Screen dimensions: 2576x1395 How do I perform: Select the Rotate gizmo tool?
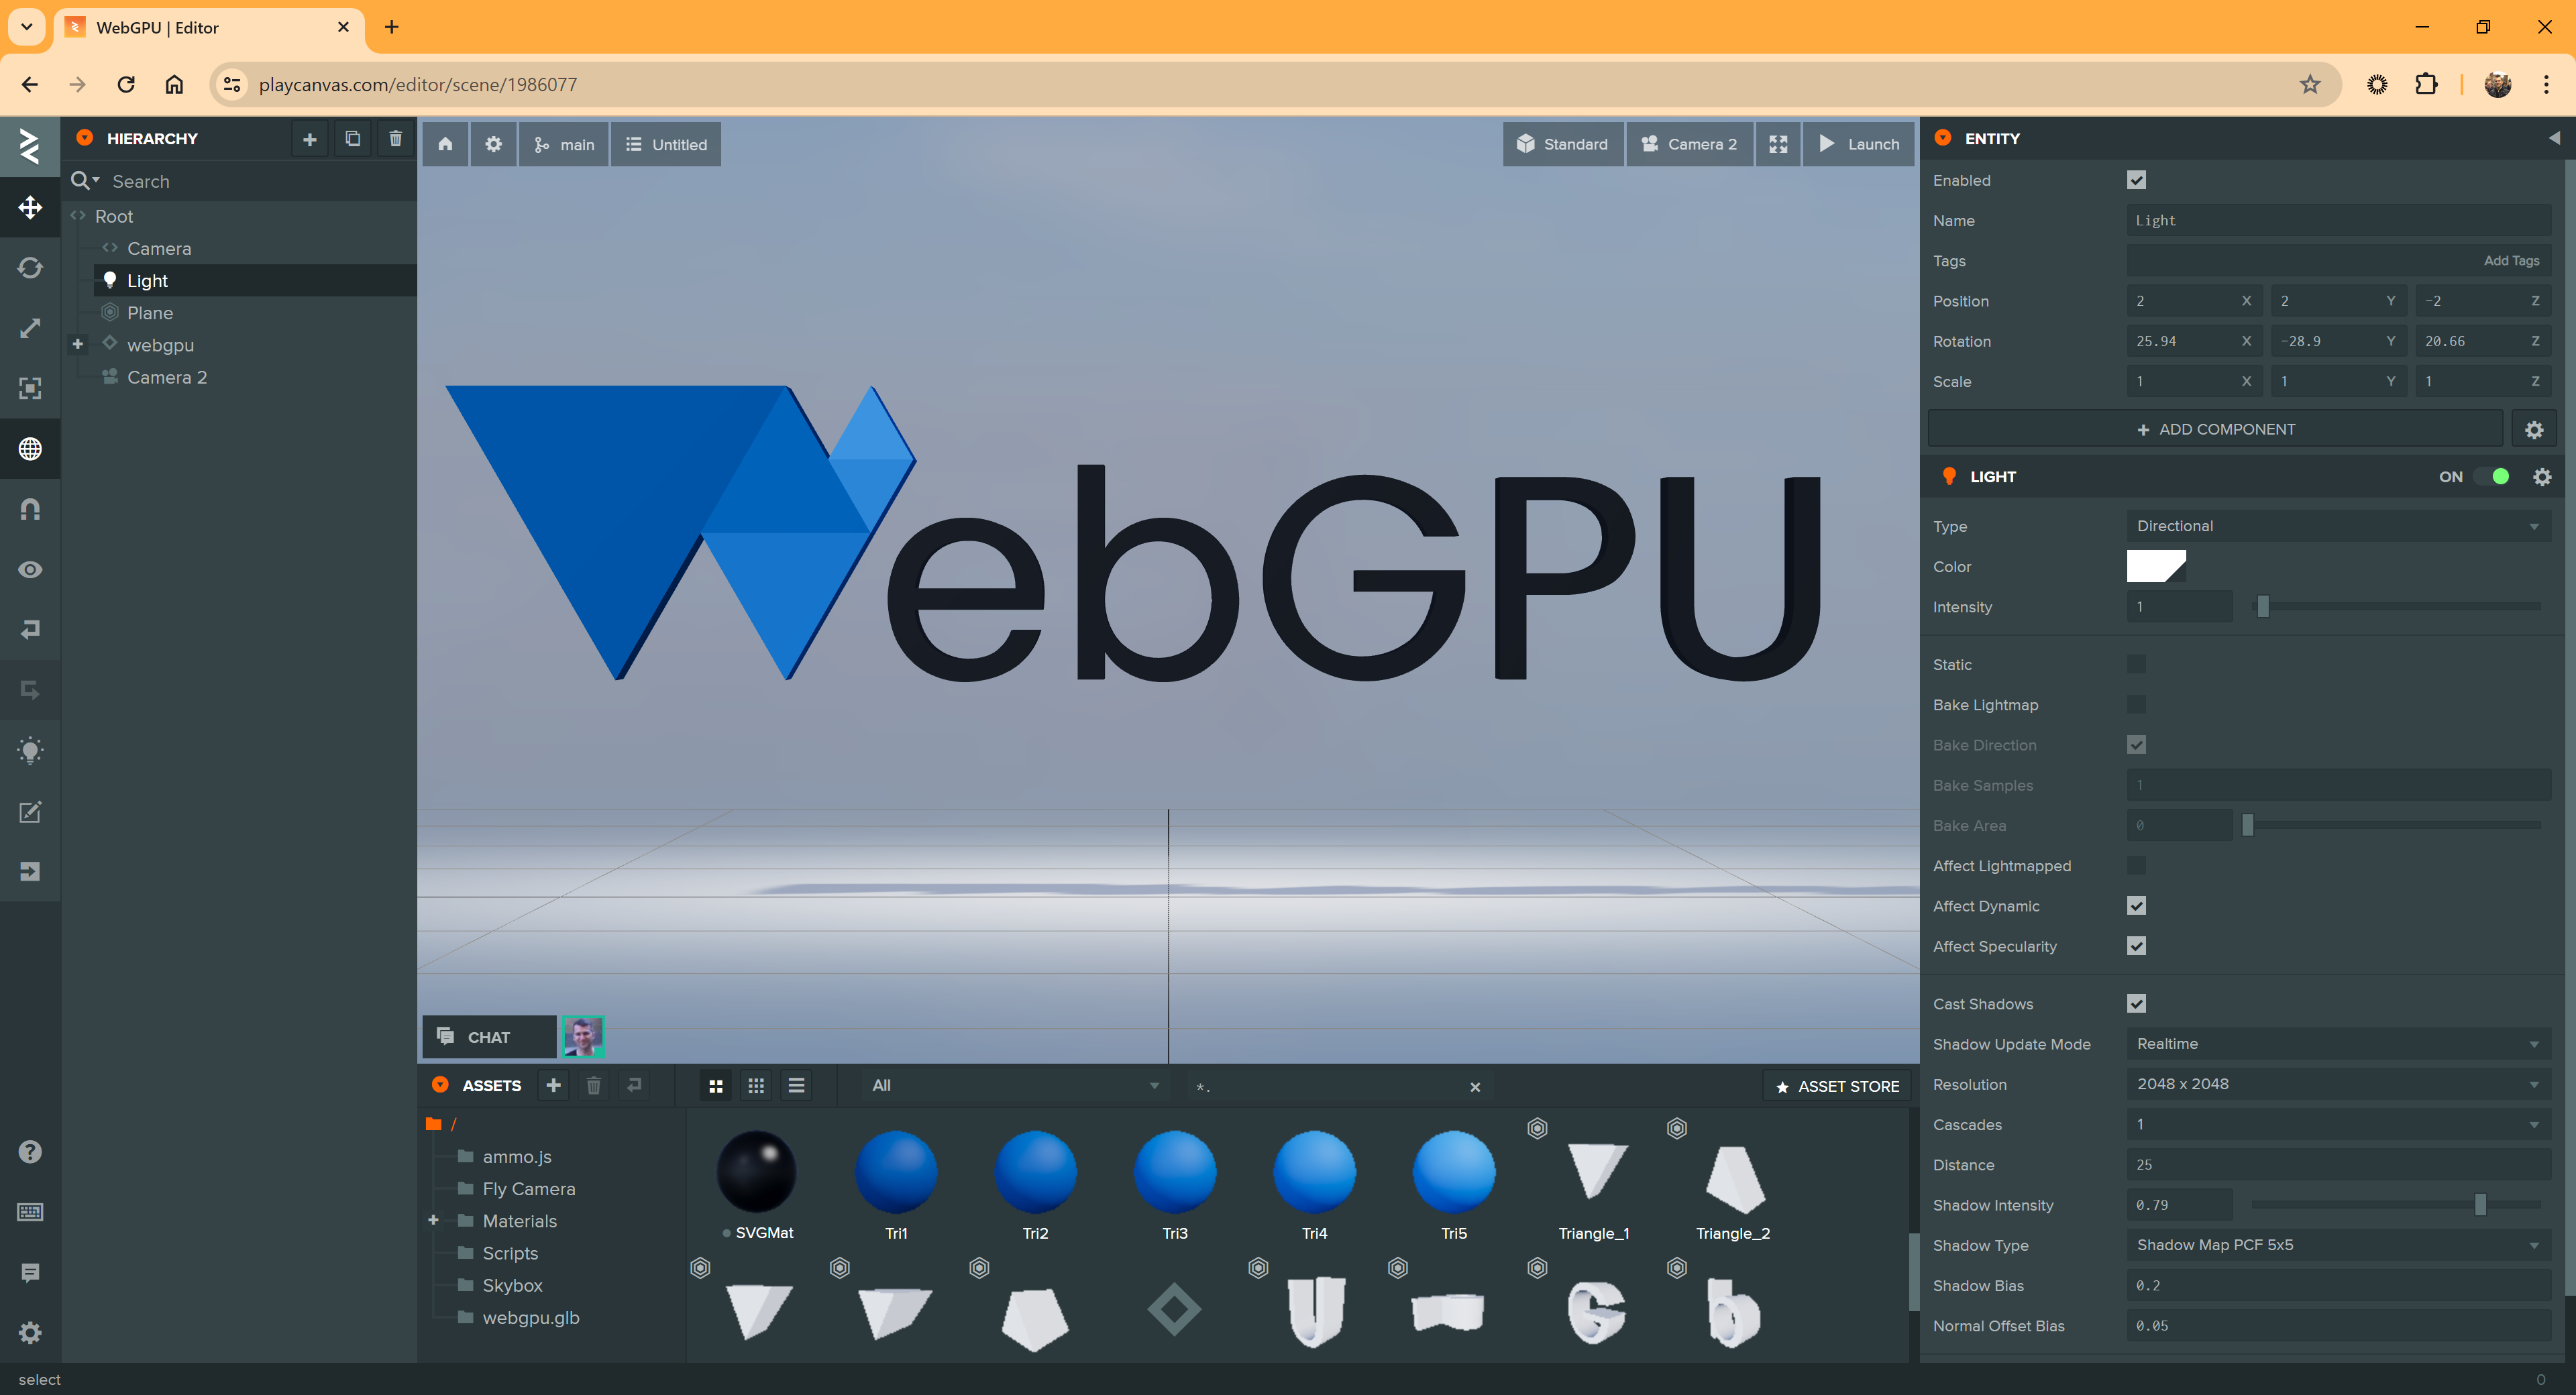click(x=30, y=268)
